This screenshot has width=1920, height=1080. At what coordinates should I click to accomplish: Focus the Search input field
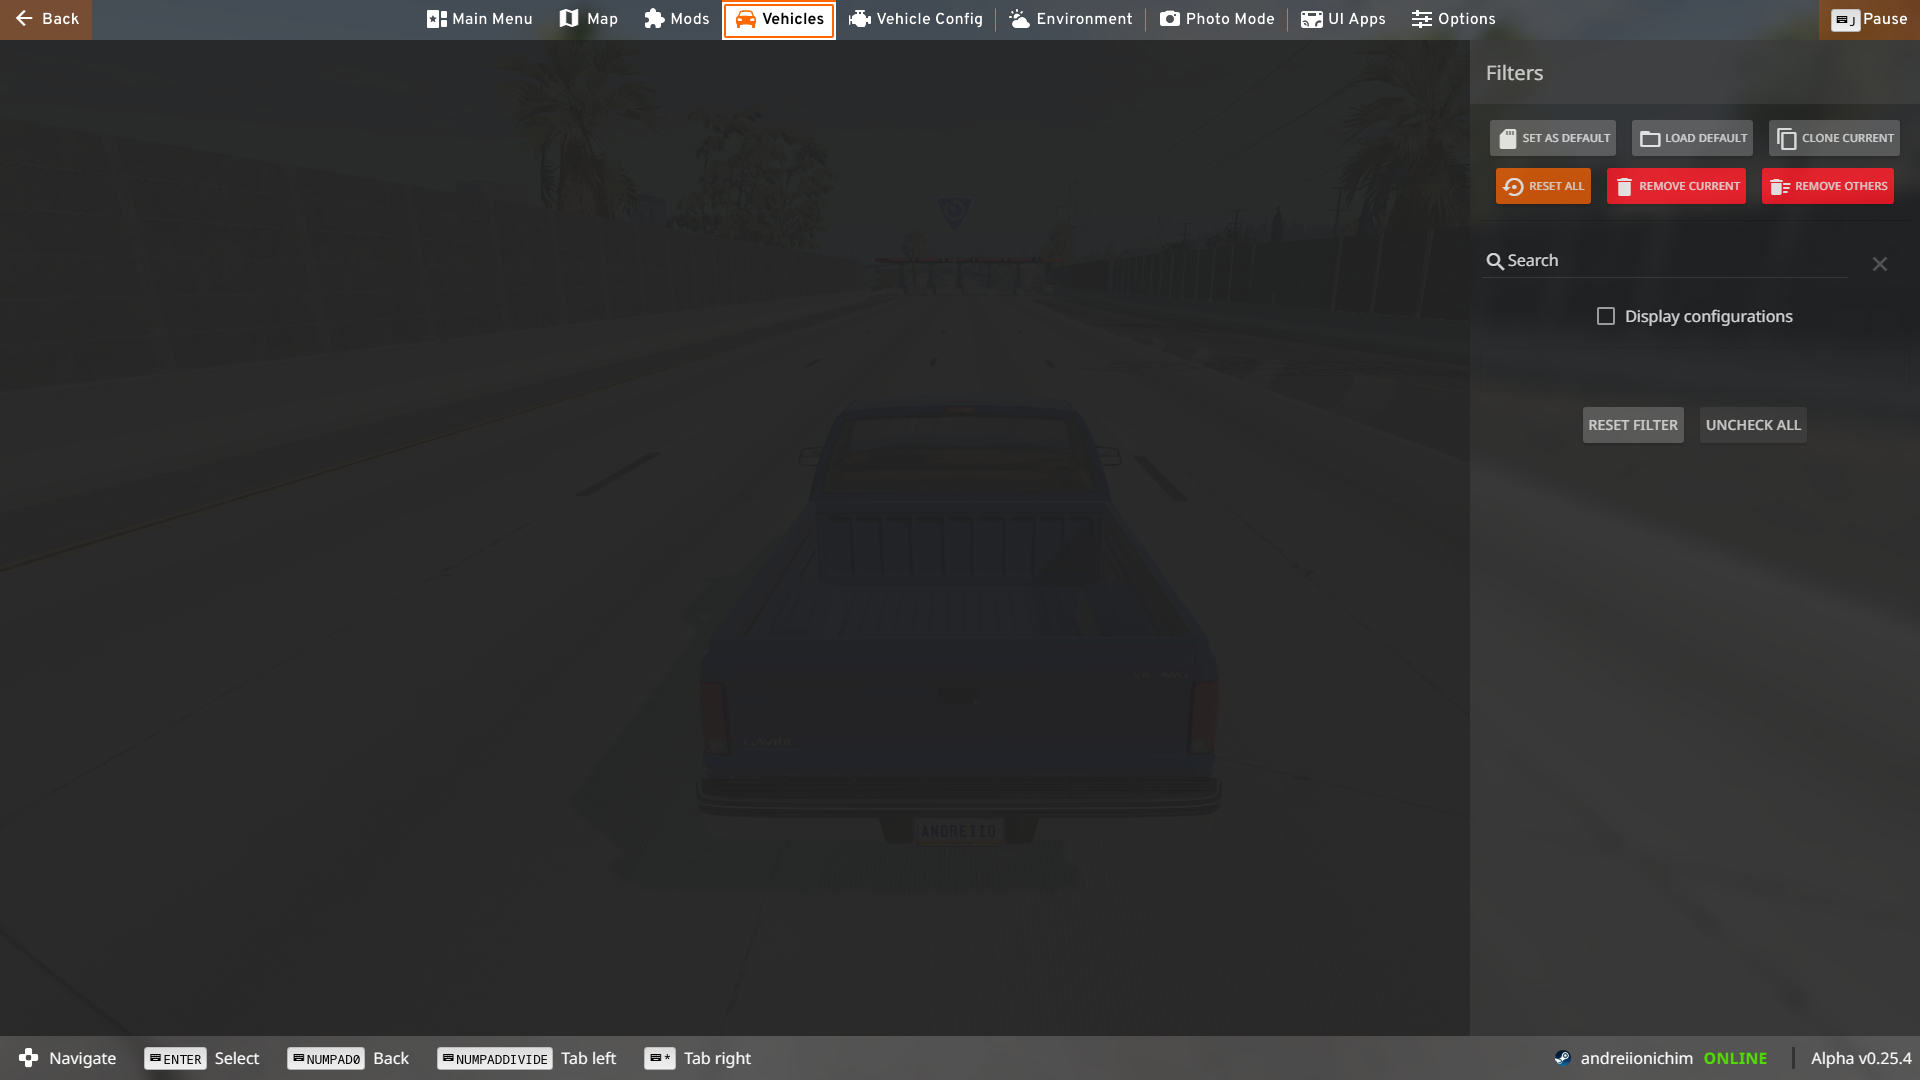tap(1665, 261)
